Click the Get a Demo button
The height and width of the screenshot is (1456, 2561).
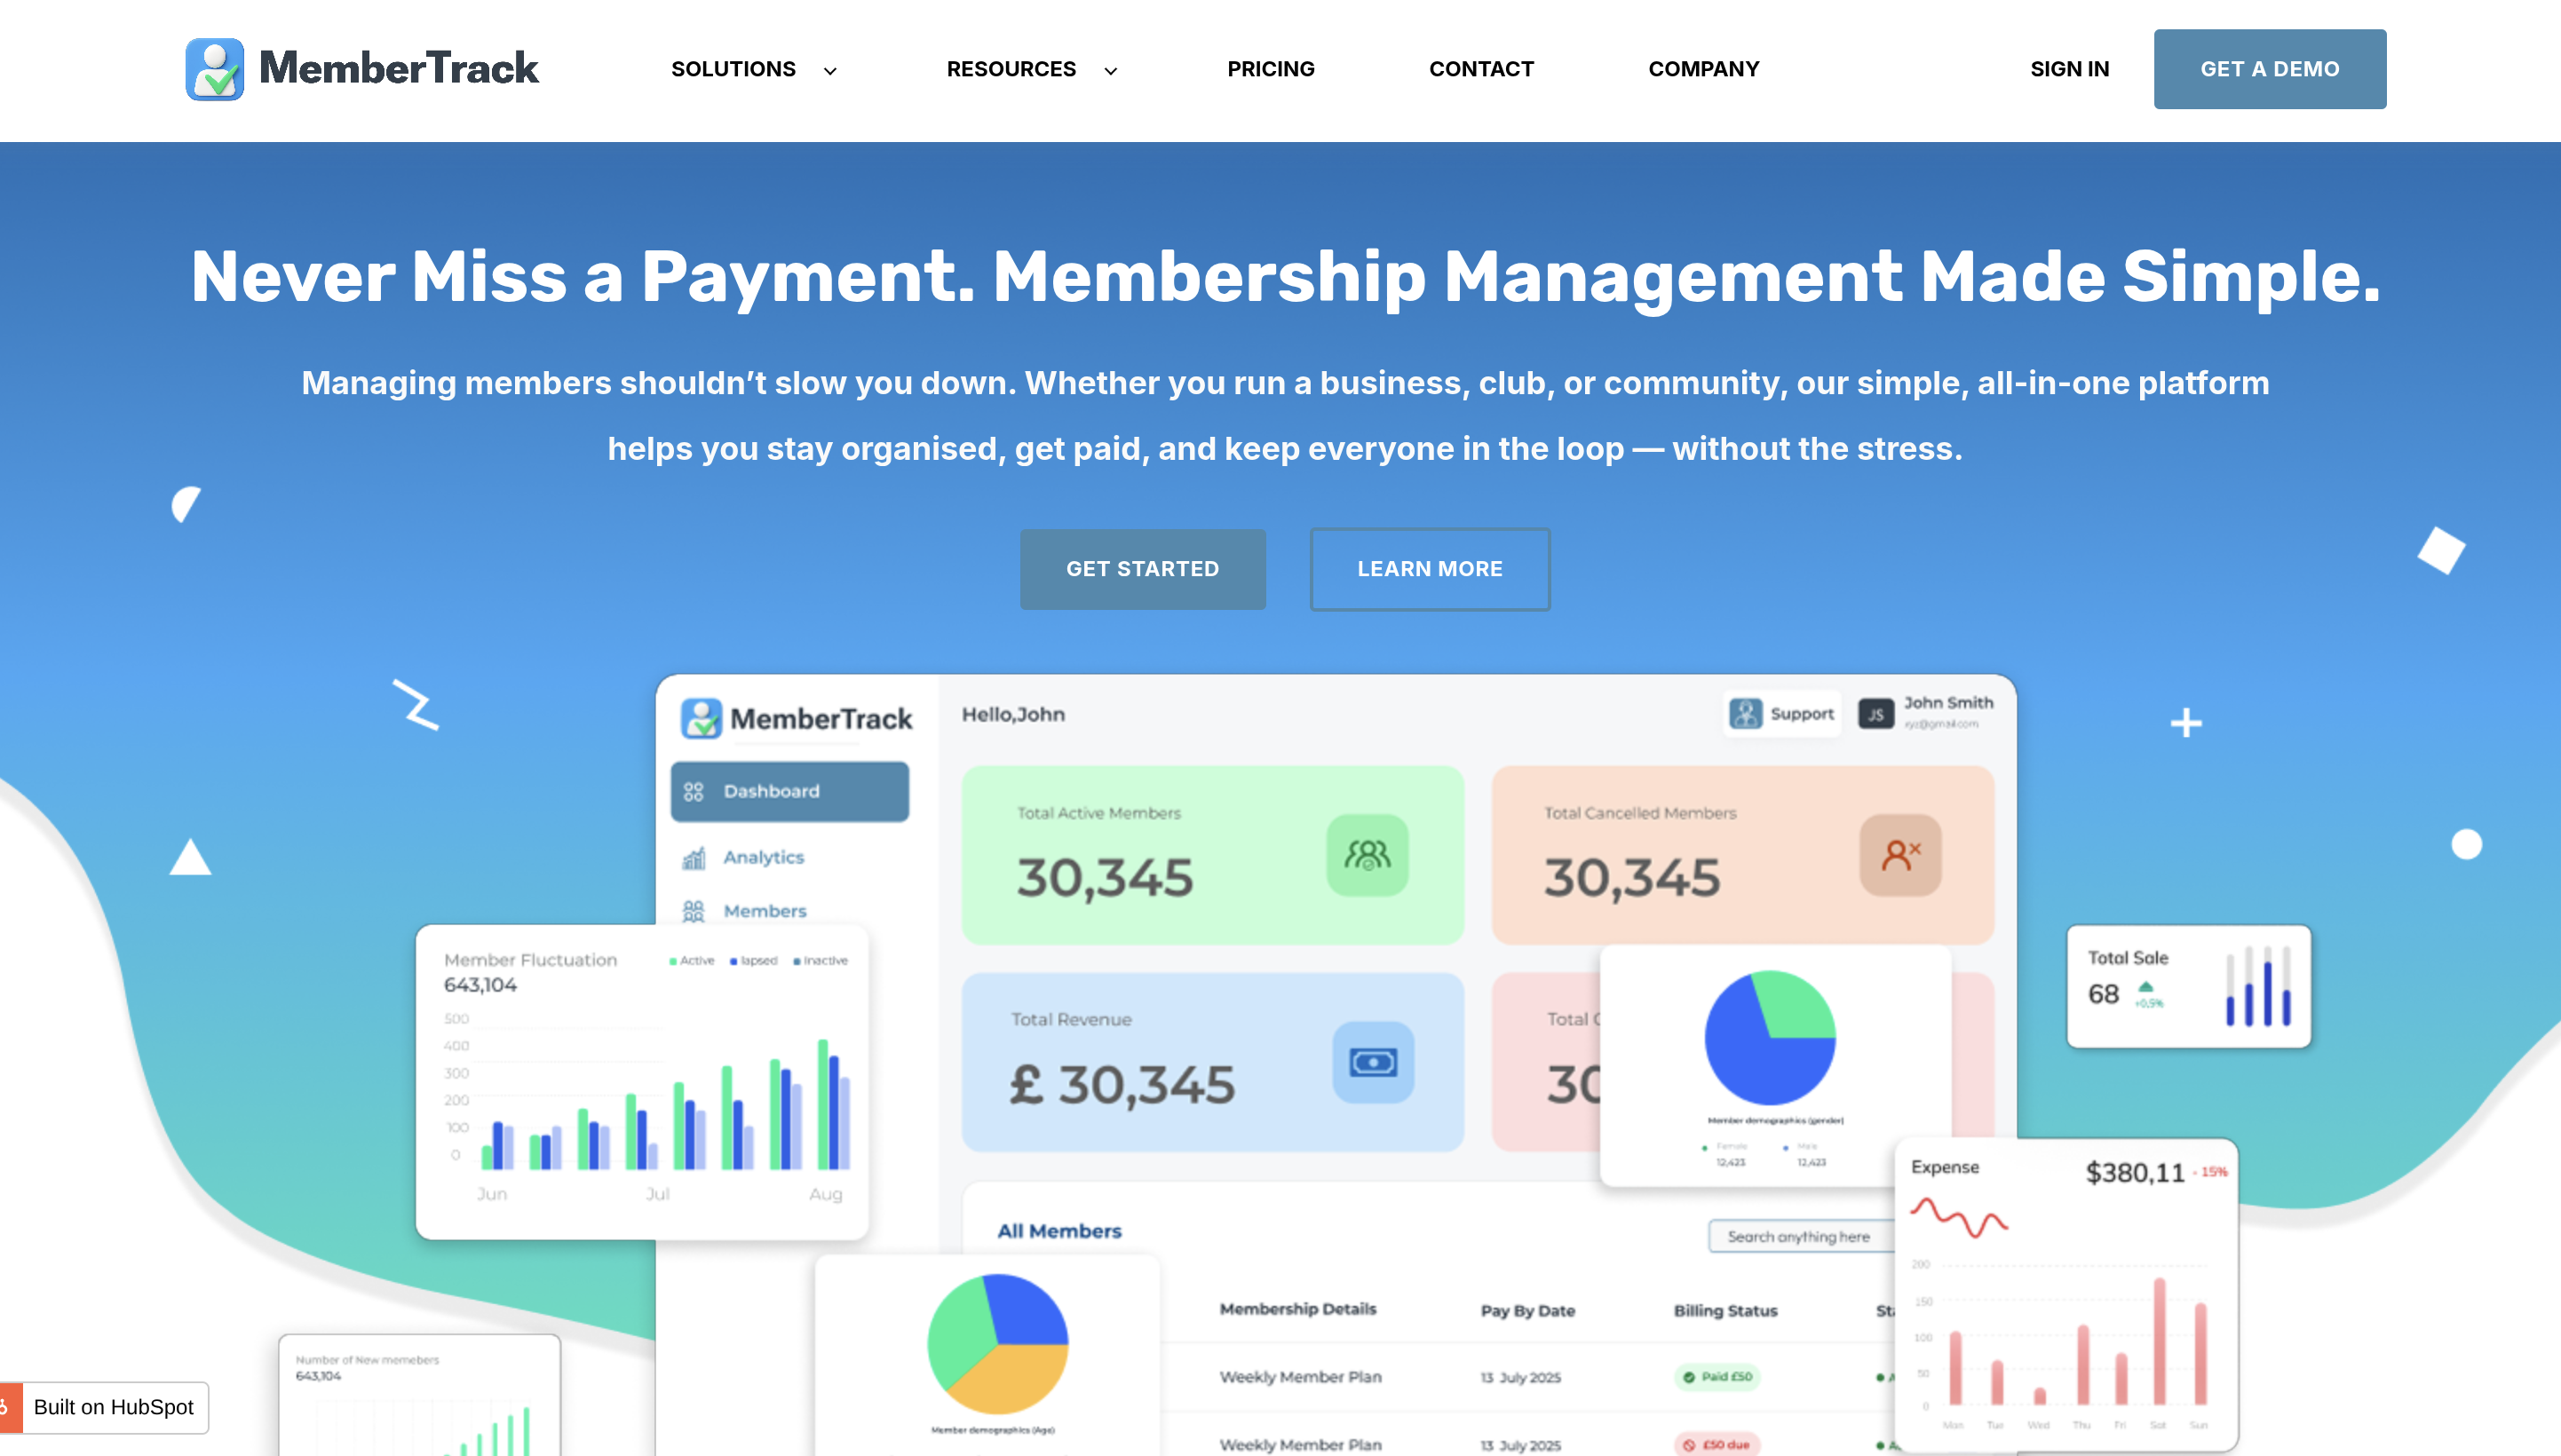[x=2269, y=69]
